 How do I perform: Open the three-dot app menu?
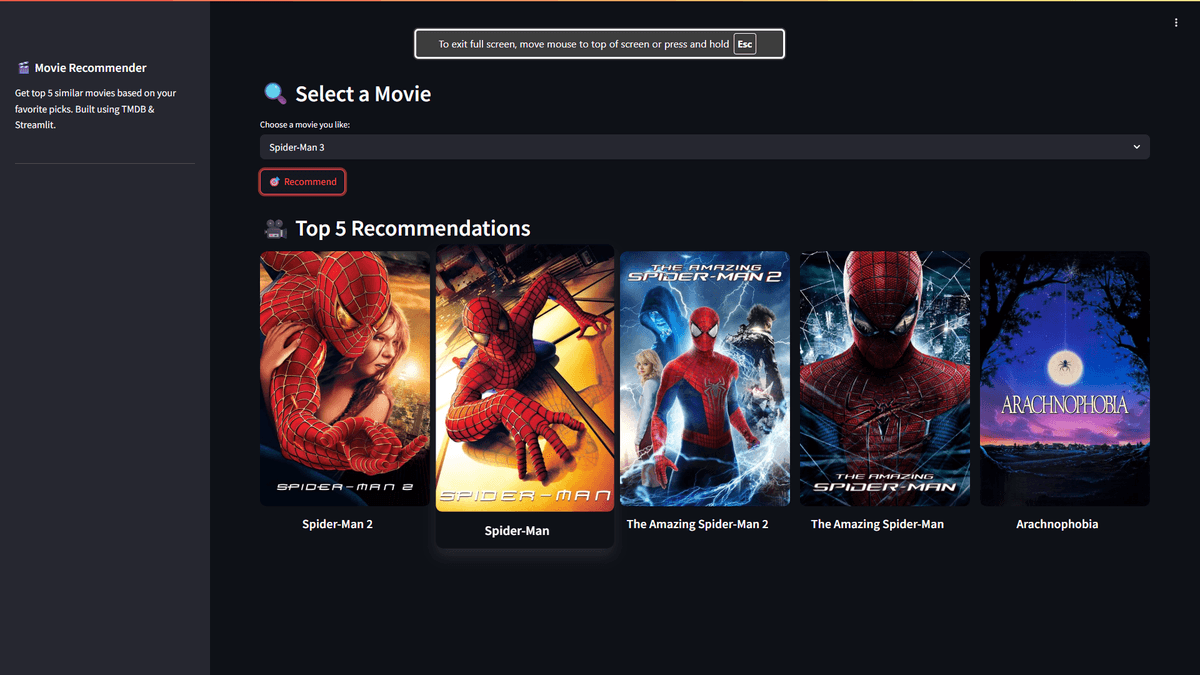1176,23
